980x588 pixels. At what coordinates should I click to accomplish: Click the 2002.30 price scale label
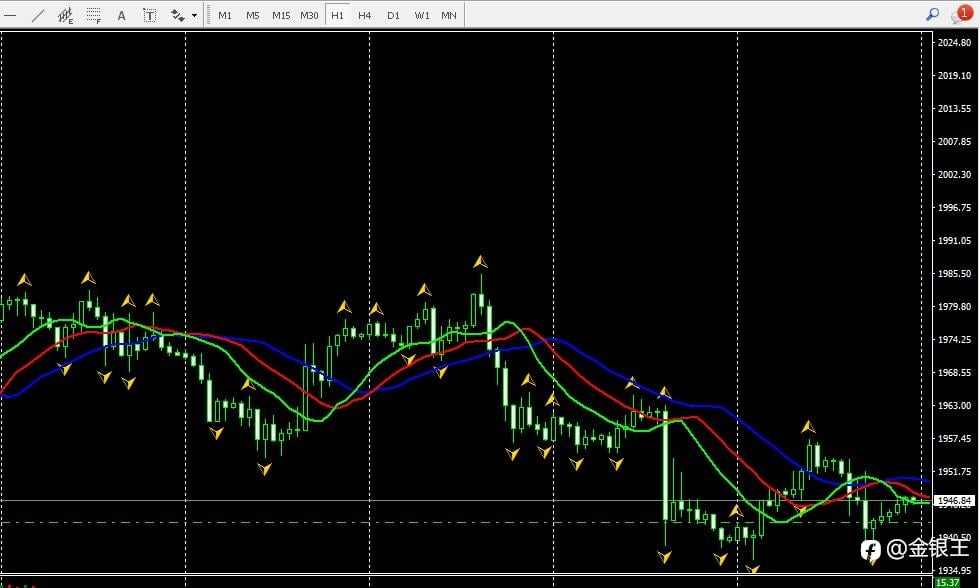click(x=954, y=174)
